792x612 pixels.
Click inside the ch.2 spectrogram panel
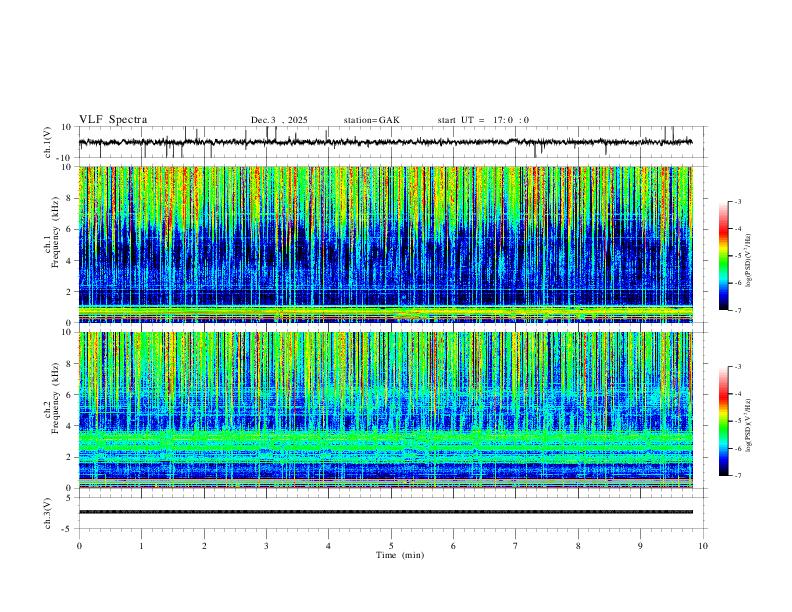(x=386, y=410)
